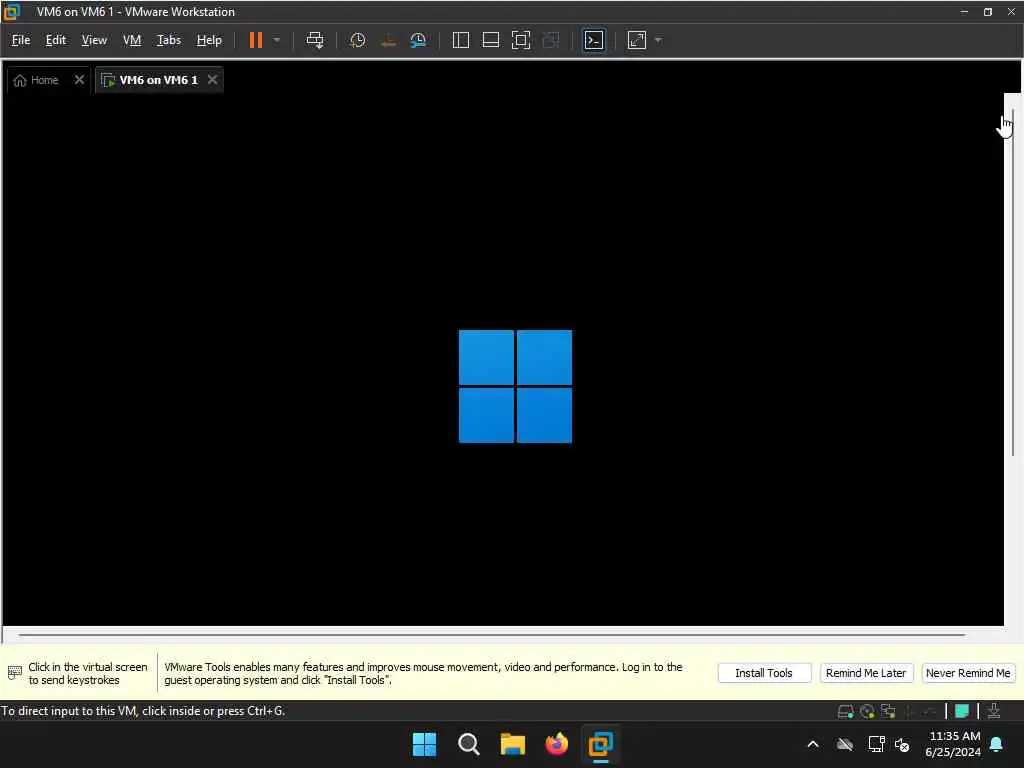
Task: Open the power options dropdown next to pause
Action: point(277,40)
